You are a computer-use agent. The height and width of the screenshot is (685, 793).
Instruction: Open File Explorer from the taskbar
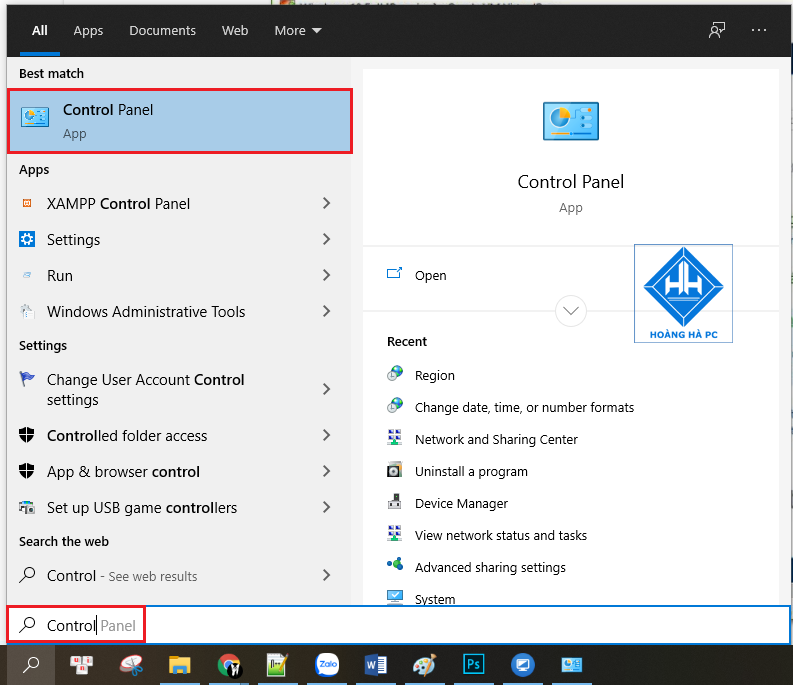(x=180, y=665)
